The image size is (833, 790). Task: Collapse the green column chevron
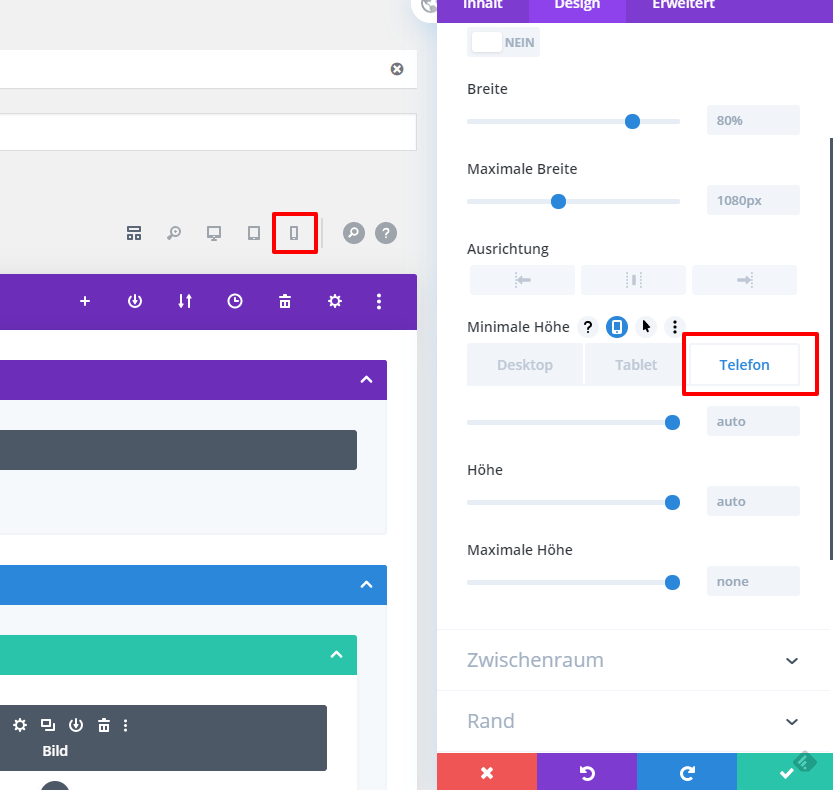pos(337,654)
